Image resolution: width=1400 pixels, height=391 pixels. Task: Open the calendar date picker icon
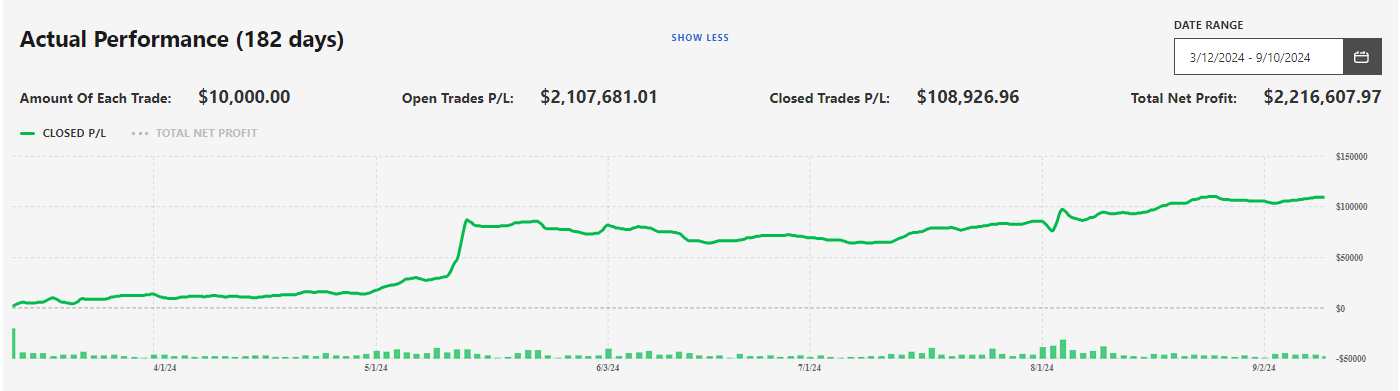pos(1361,57)
